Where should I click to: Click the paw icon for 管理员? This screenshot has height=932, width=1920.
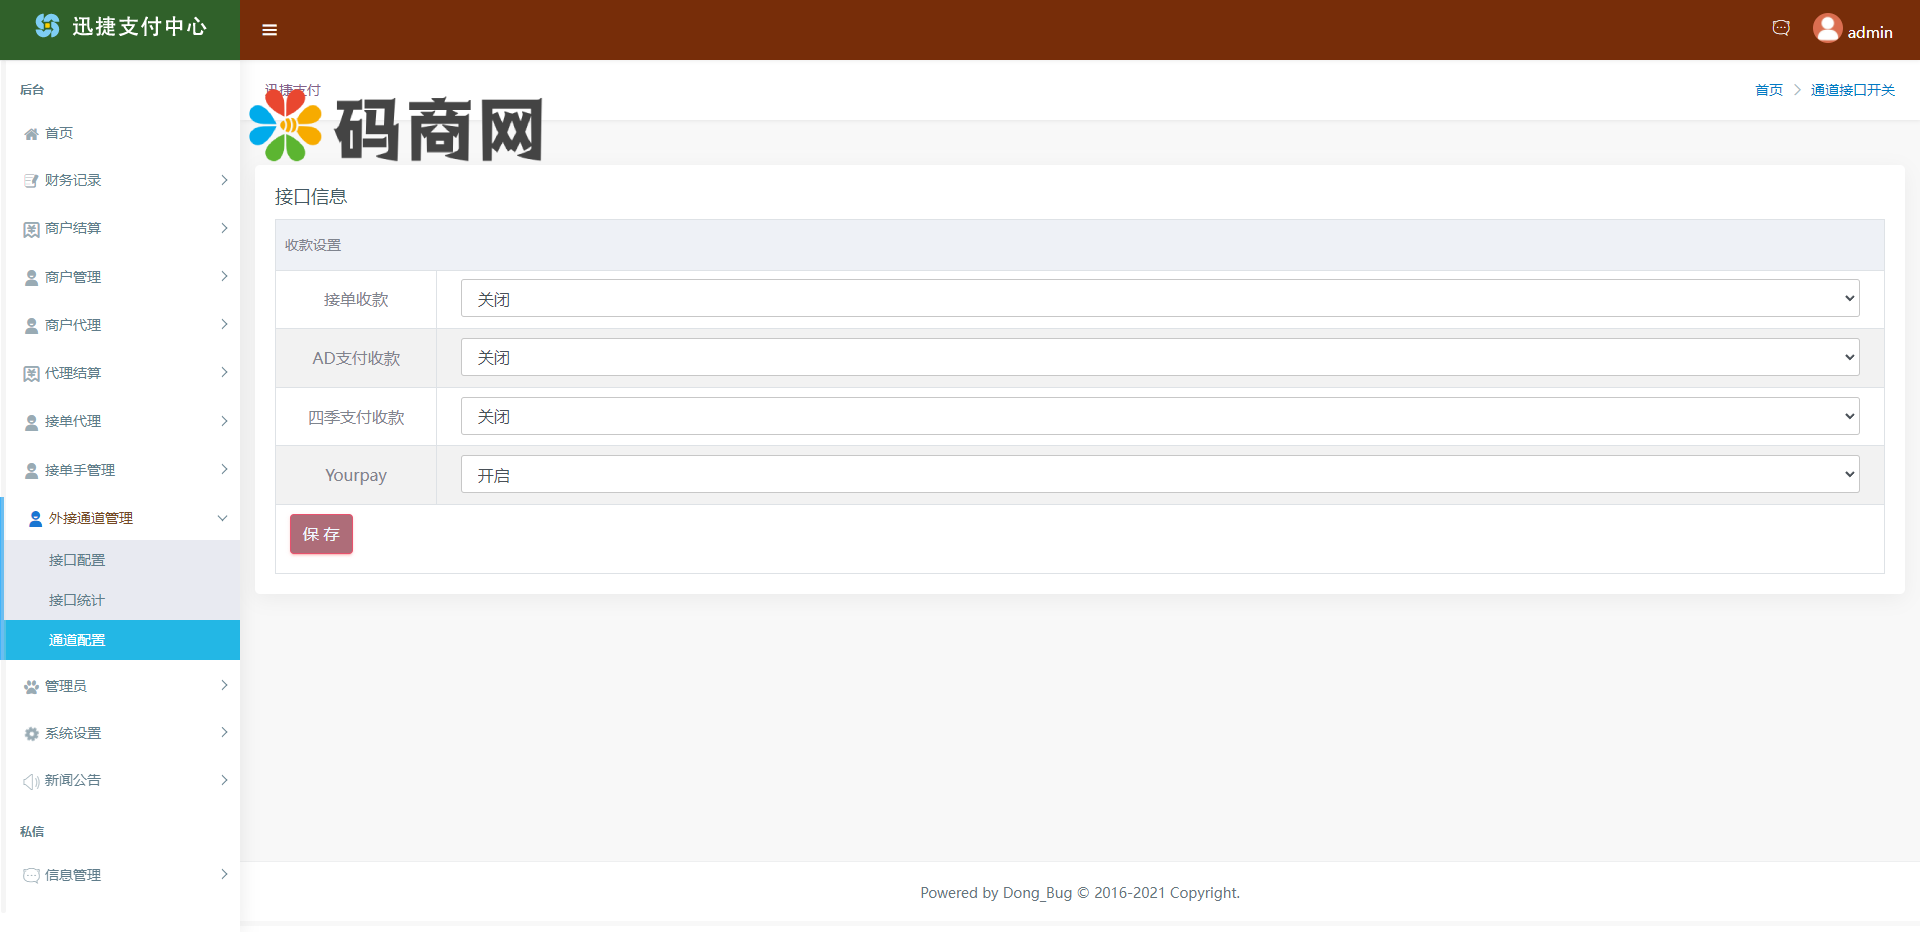[31, 687]
